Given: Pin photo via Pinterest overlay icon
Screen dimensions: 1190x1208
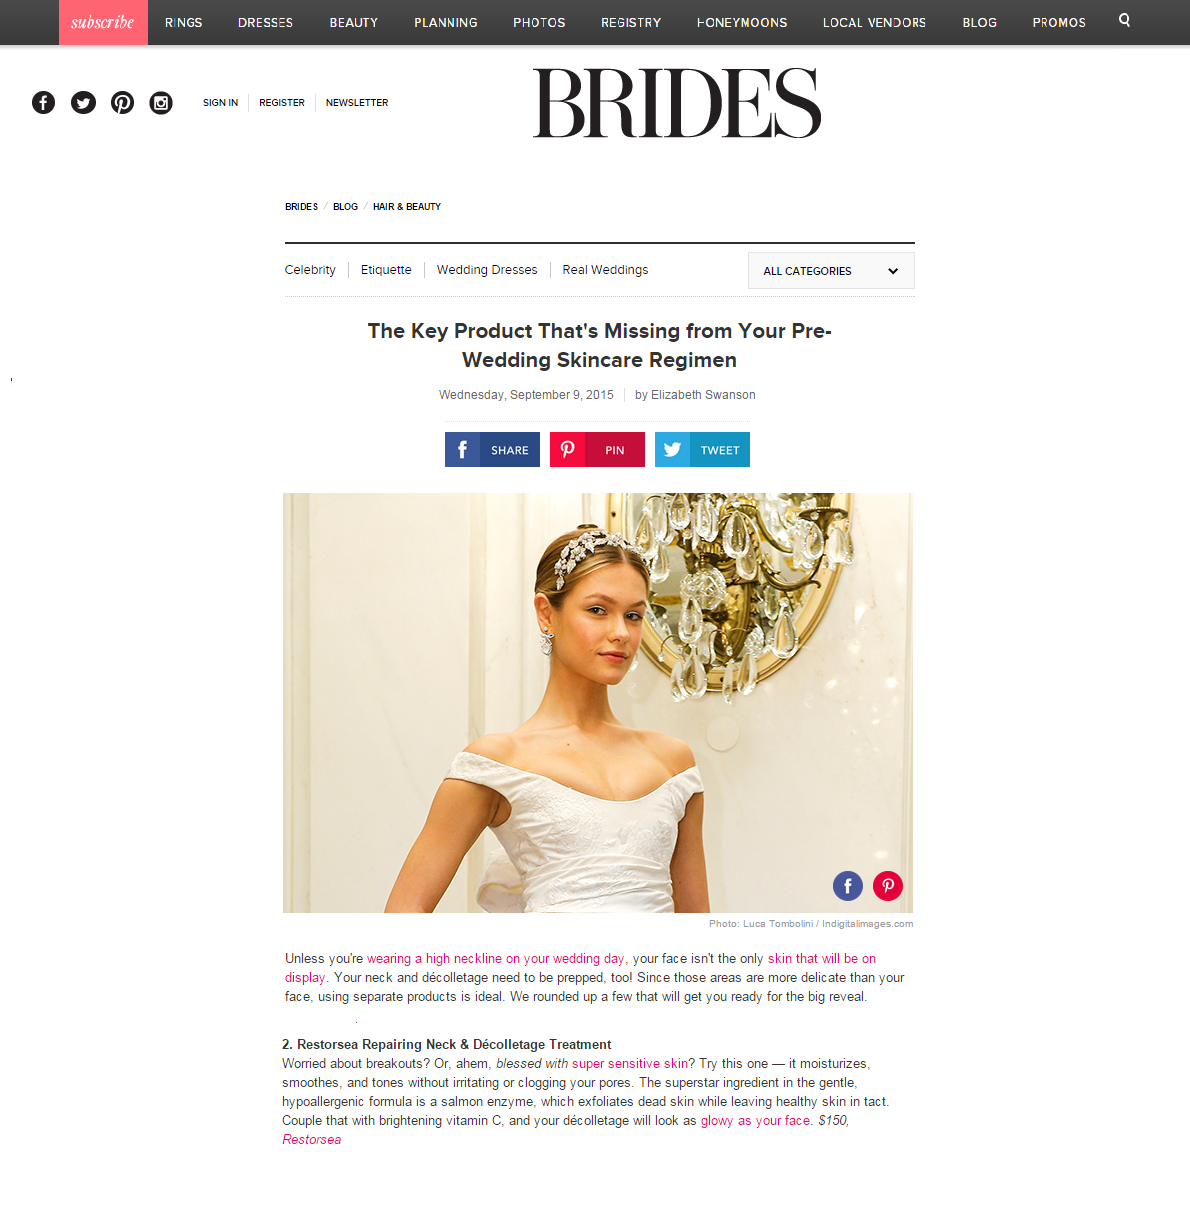Looking at the screenshot, I should click(x=888, y=885).
